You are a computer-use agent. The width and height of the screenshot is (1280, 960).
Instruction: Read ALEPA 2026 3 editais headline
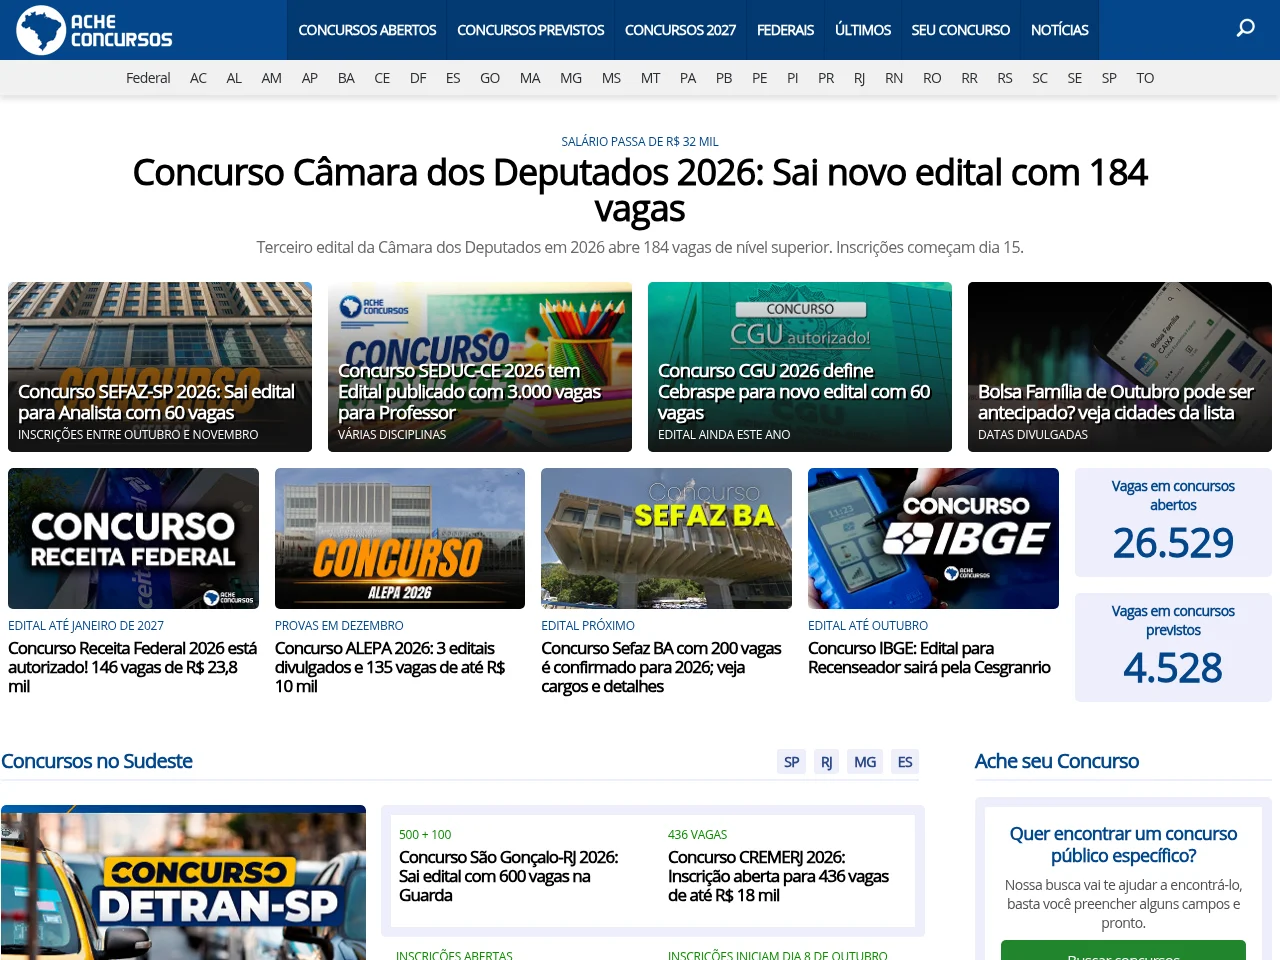point(390,667)
